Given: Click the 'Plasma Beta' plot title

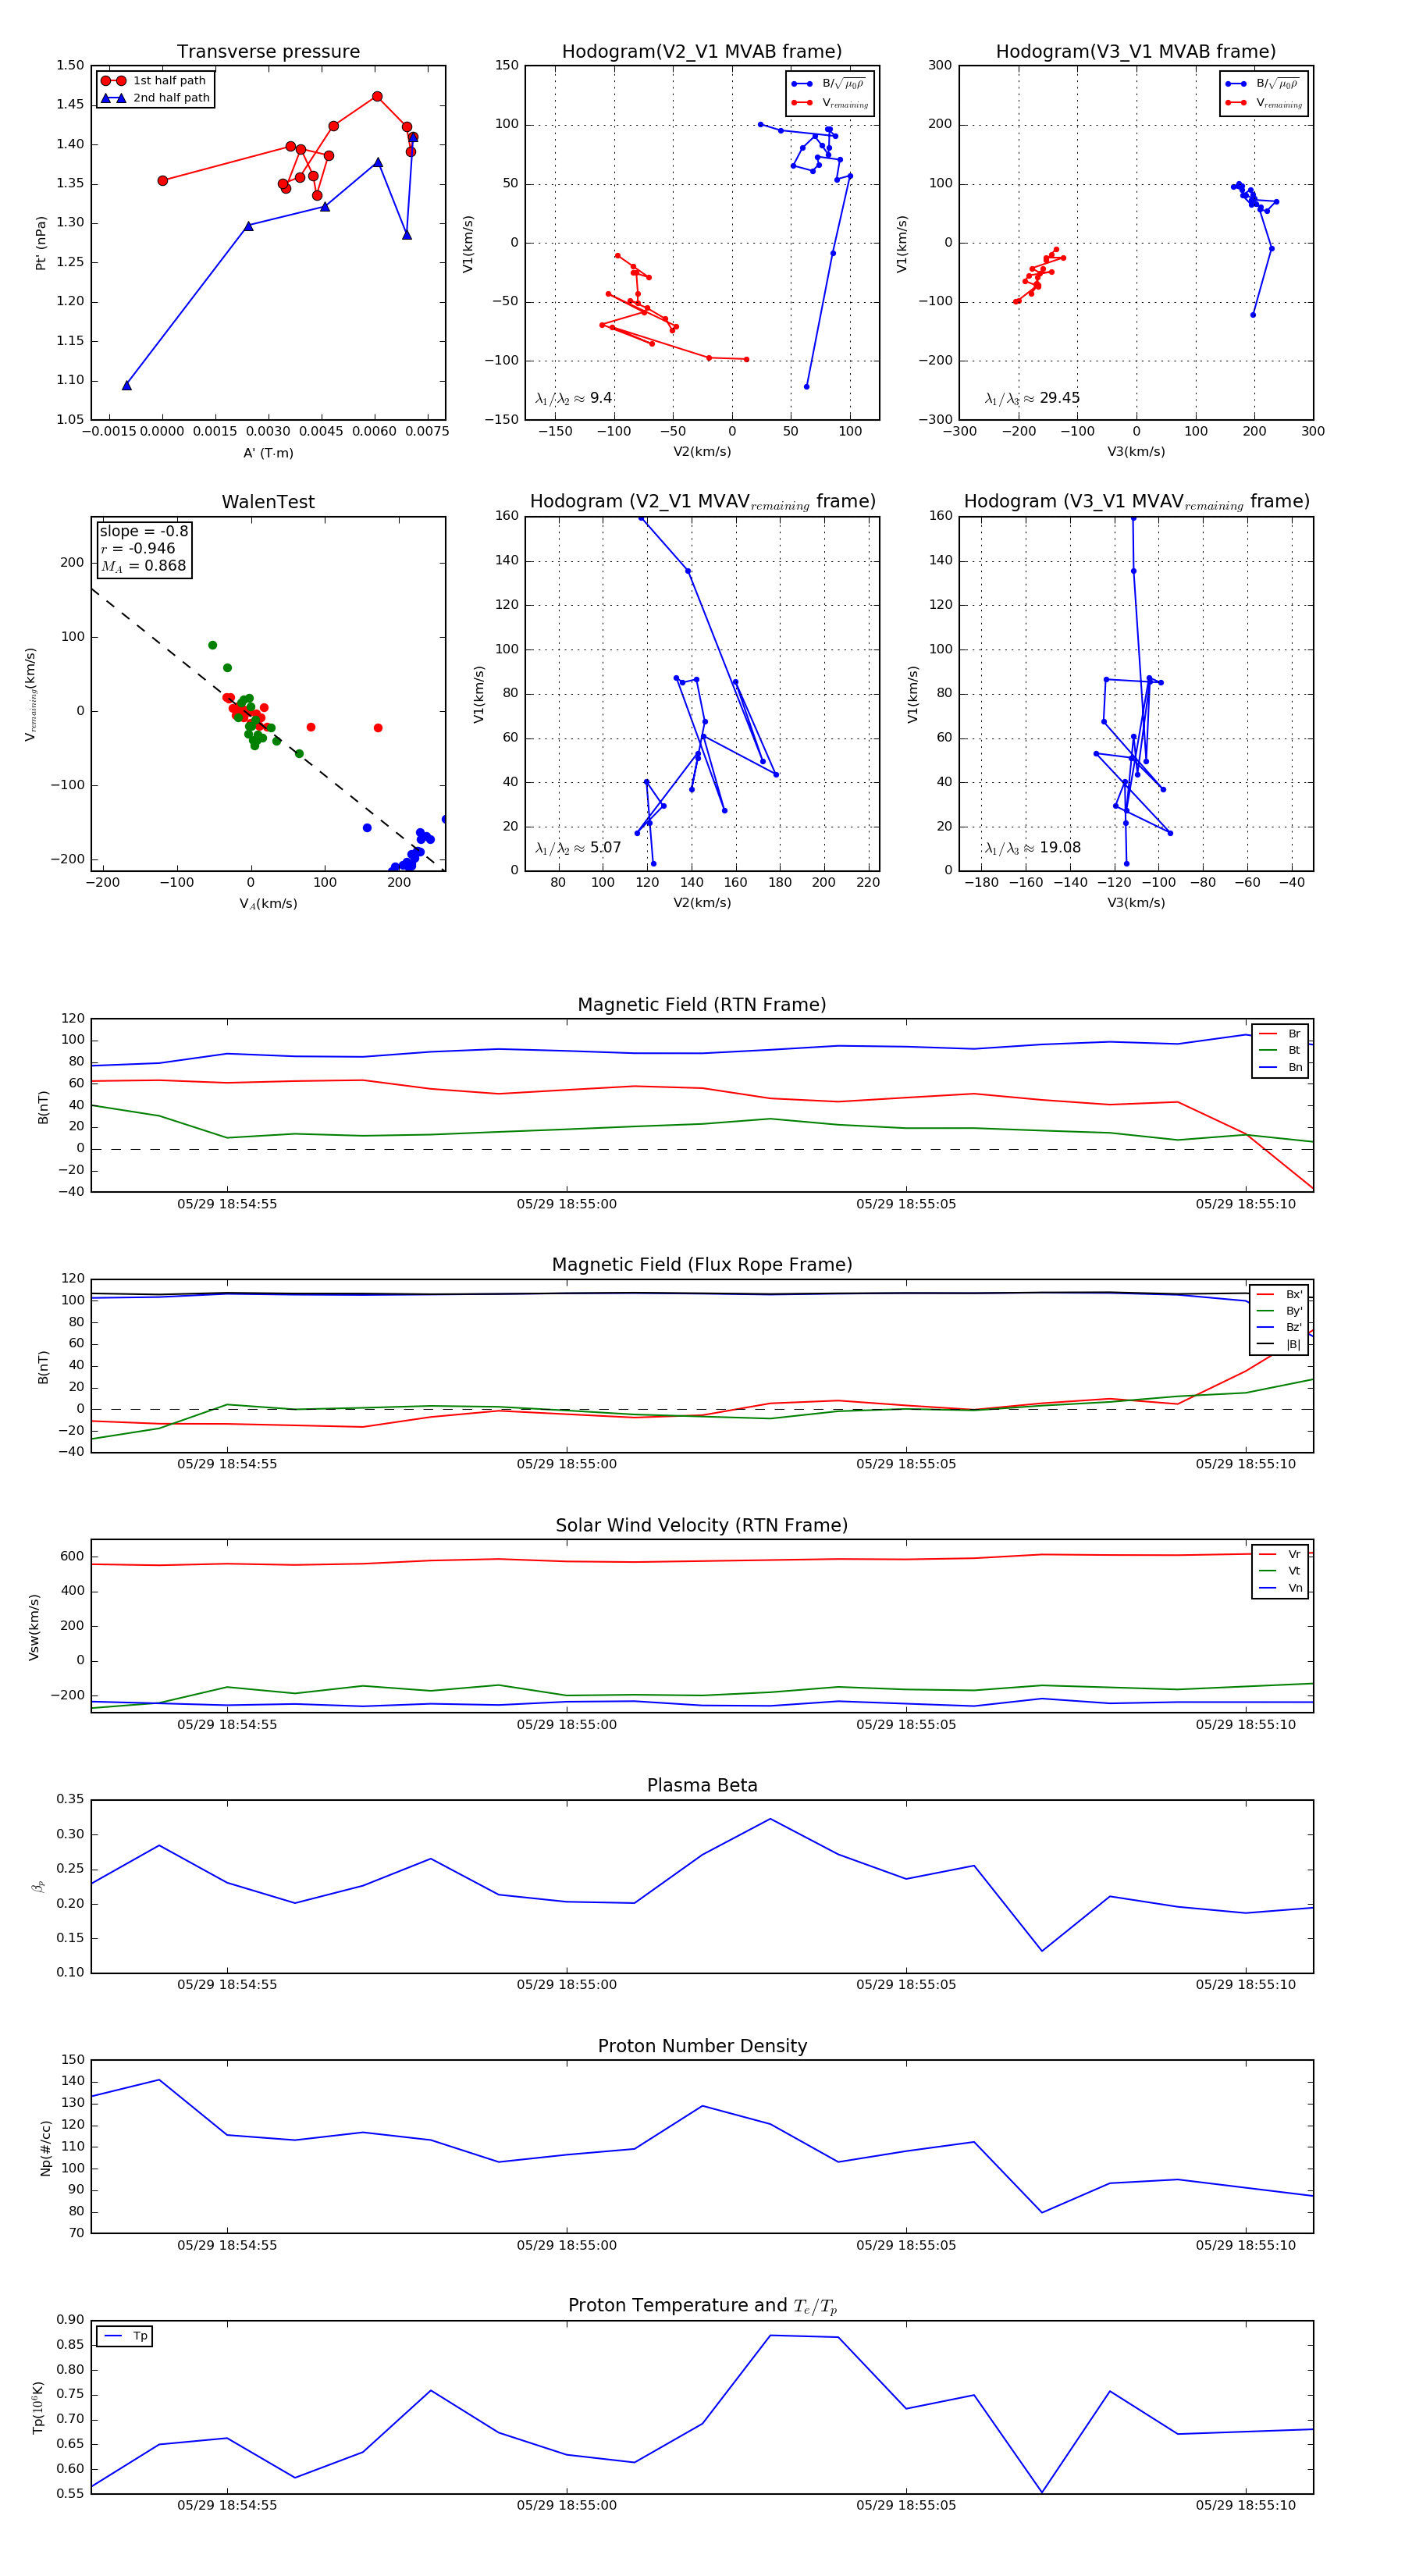Looking at the screenshot, I should coord(702,1786).
